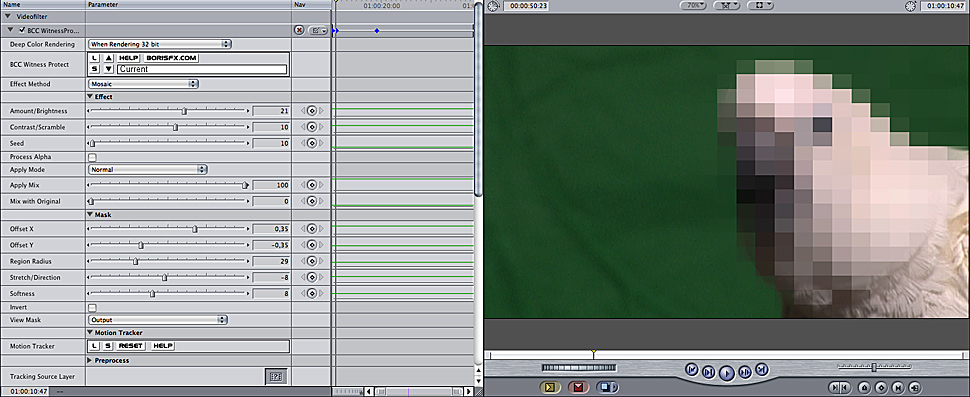This screenshot has width=970, height=397.
Task: Toggle the Invert mask checkbox
Action: click(x=92, y=307)
